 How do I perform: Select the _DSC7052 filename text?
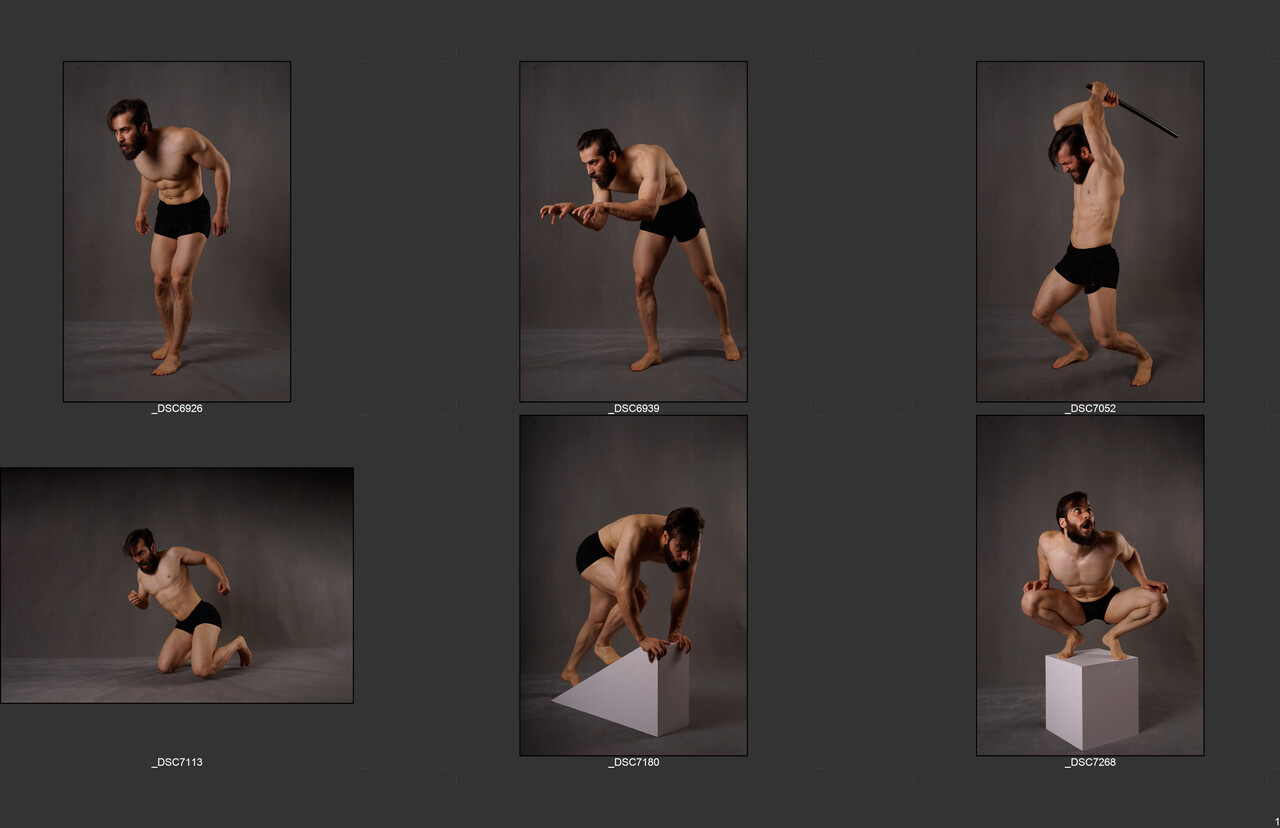(x=1090, y=409)
